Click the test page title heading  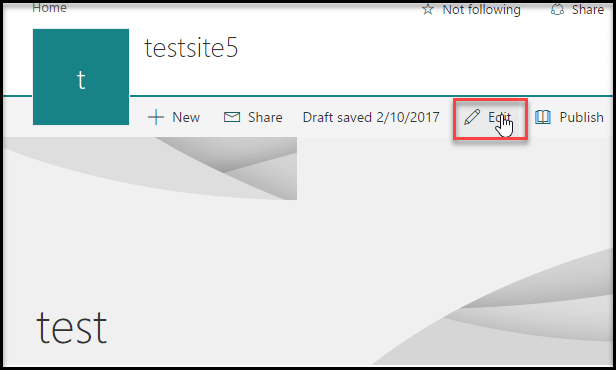point(72,328)
